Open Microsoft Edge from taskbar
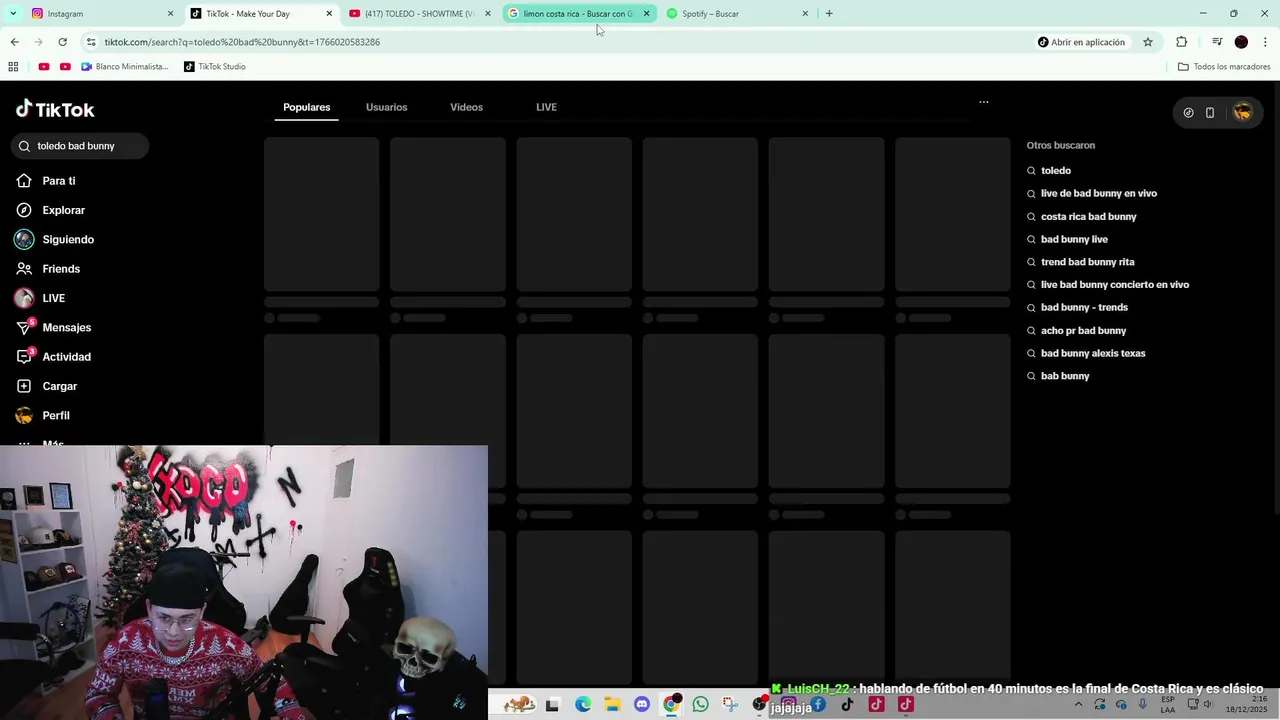 click(583, 705)
